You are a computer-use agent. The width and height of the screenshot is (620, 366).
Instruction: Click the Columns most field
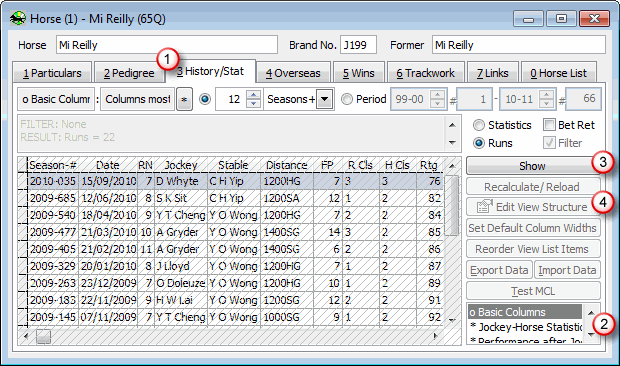click(137, 99)
